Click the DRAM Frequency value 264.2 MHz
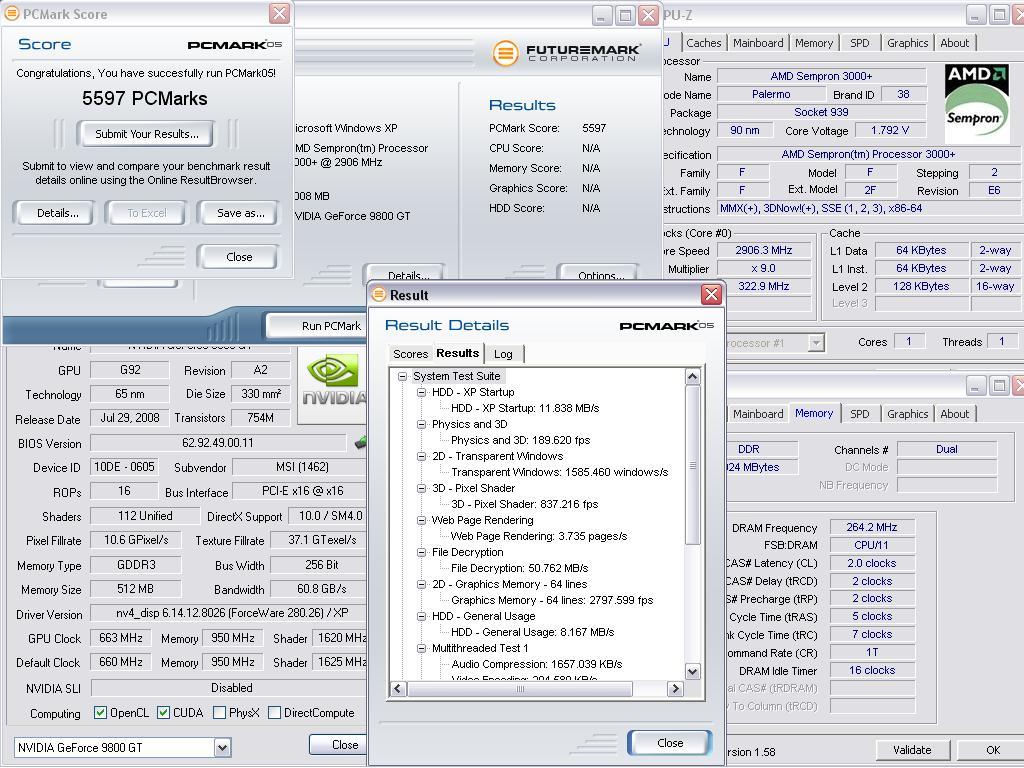This screenshot has height=768, width=1024. click(871, 527)
